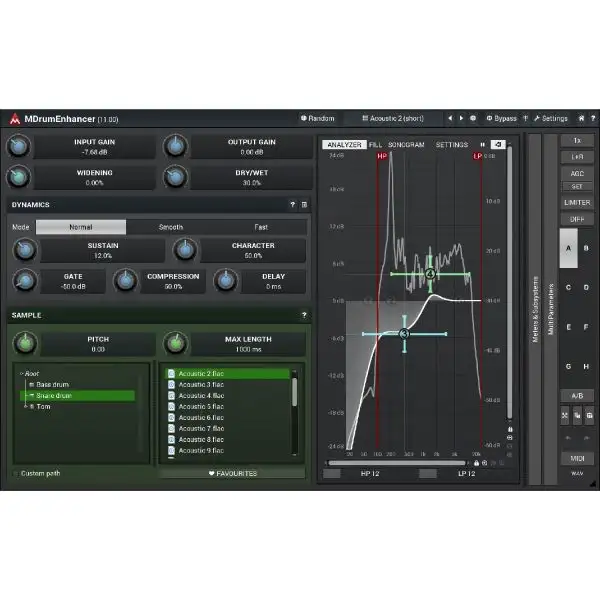Go to the previous preset arrow

pos(450,119)
